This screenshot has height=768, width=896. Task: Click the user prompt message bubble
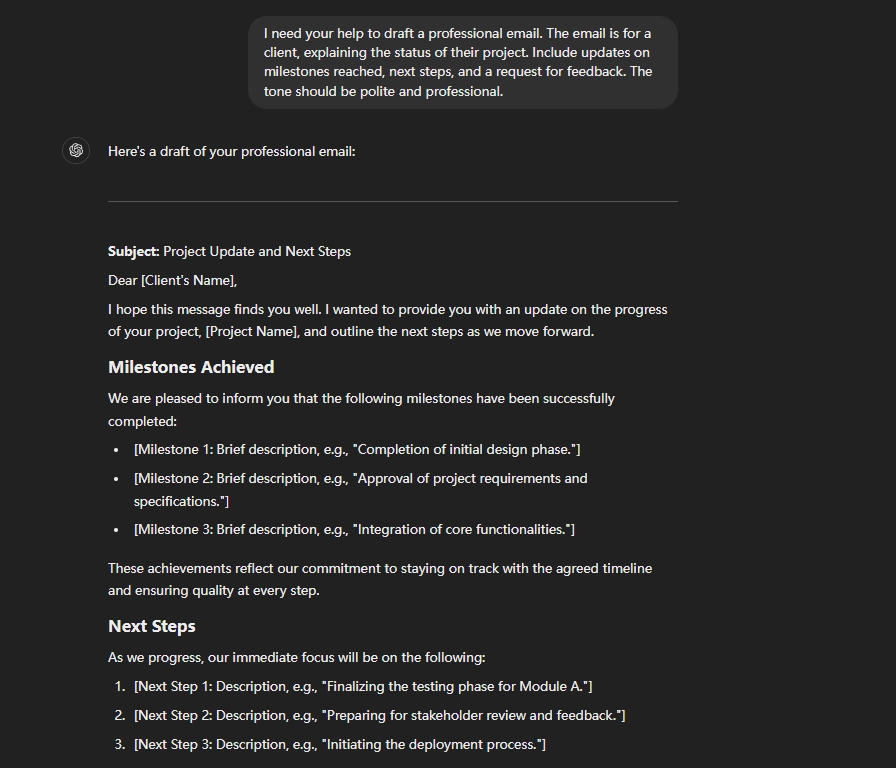(462, 62)
